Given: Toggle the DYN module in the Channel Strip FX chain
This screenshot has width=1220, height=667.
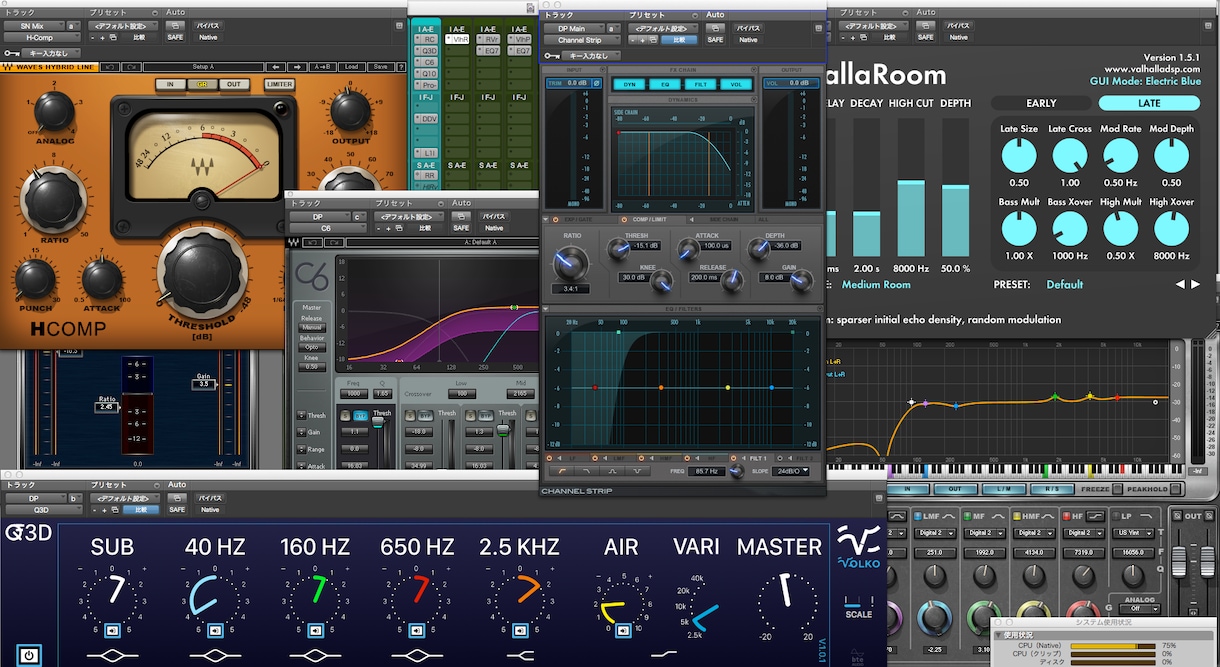Looking at the screenshot, I should [629, 84].
